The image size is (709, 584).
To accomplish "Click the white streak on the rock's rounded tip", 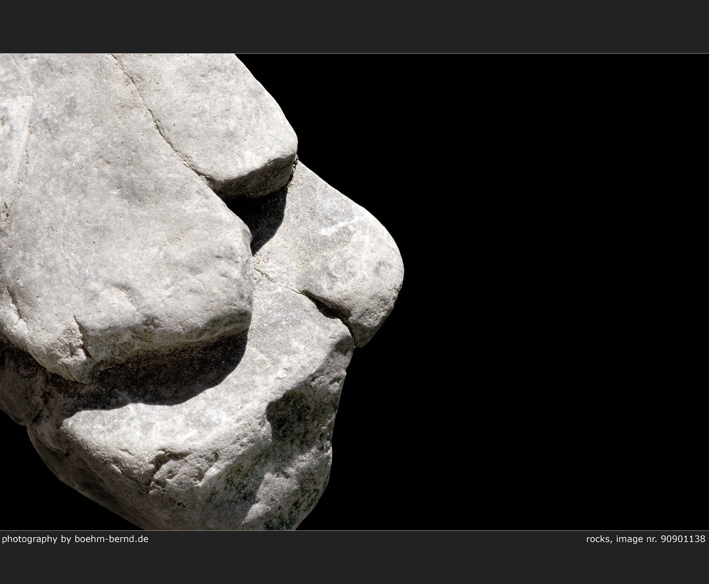I will point(335,228).
